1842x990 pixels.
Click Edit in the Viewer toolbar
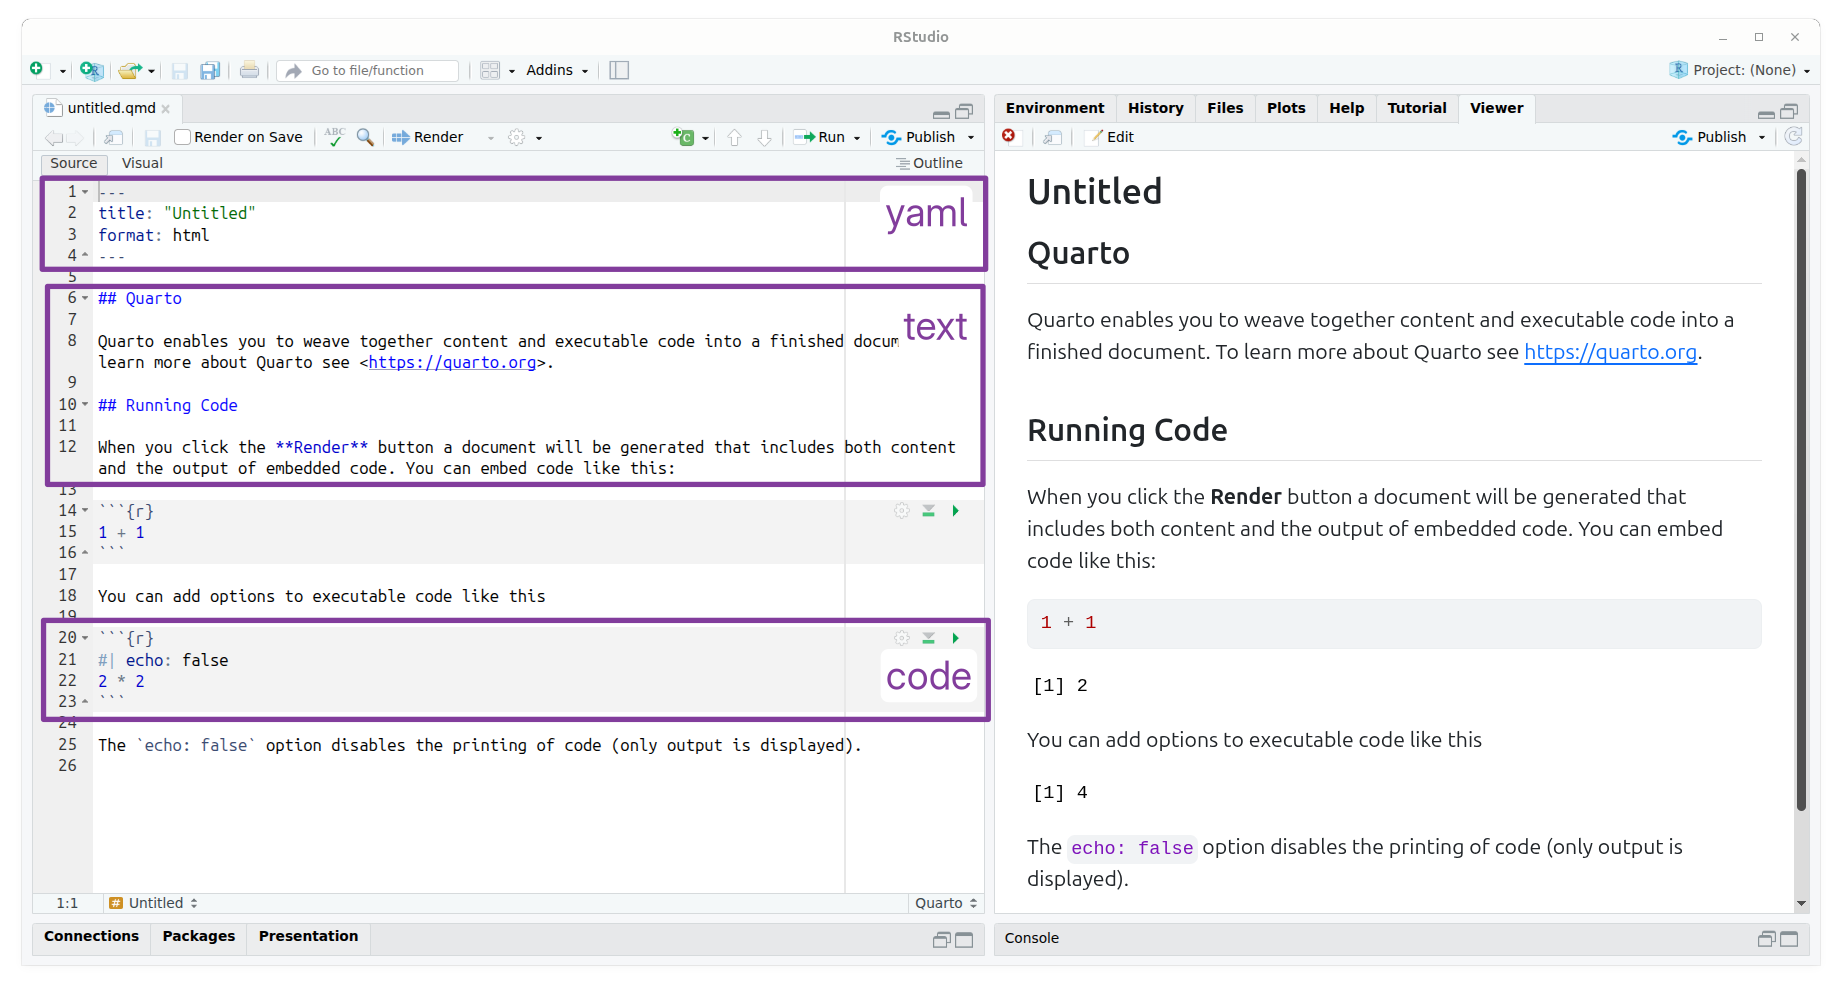click(1112, 137)
